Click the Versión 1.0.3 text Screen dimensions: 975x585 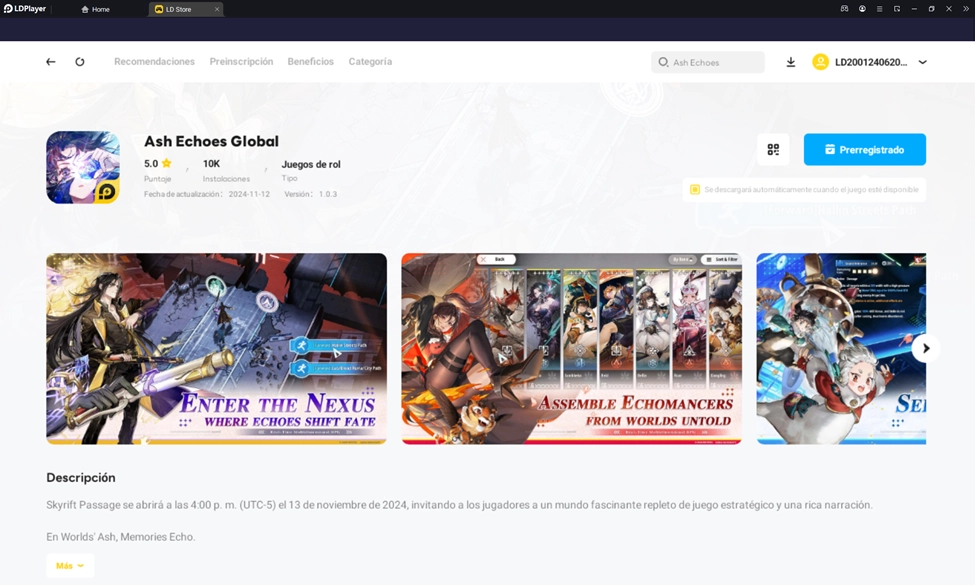310,194
